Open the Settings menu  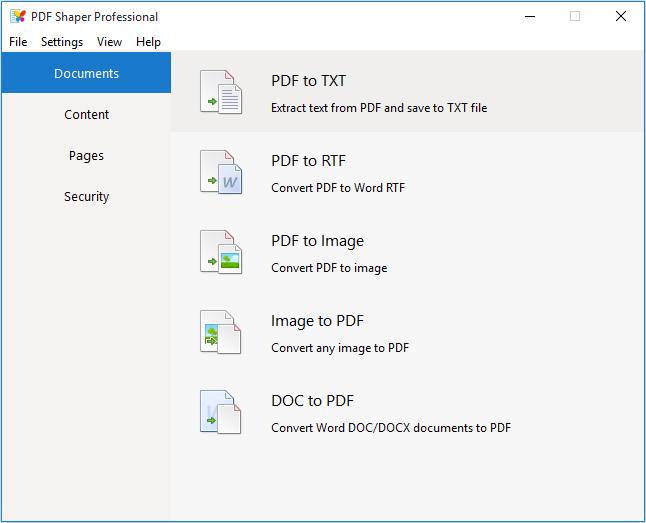click(x=62, y=42)
